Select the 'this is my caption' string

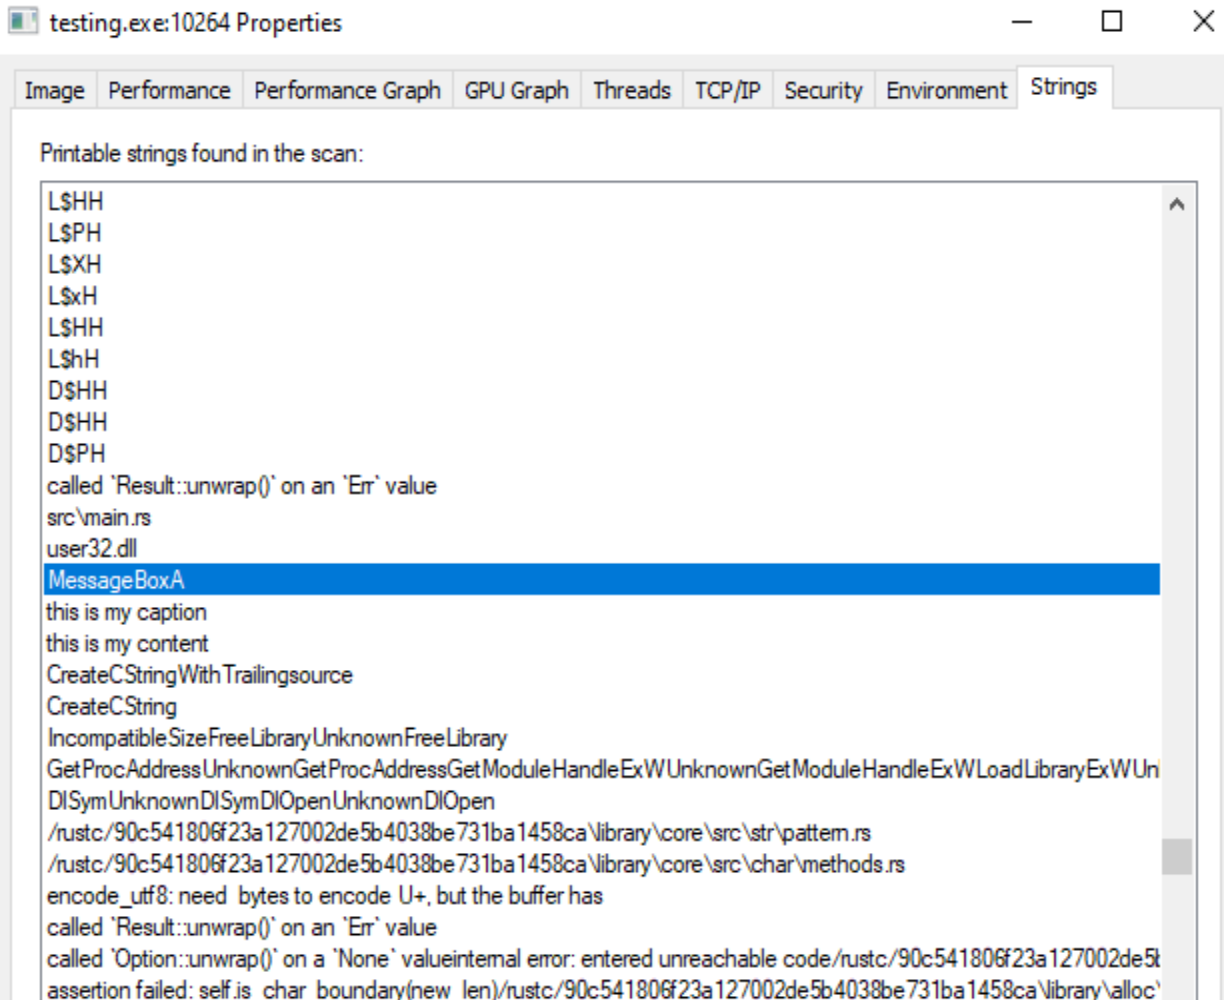click(127, 612)
